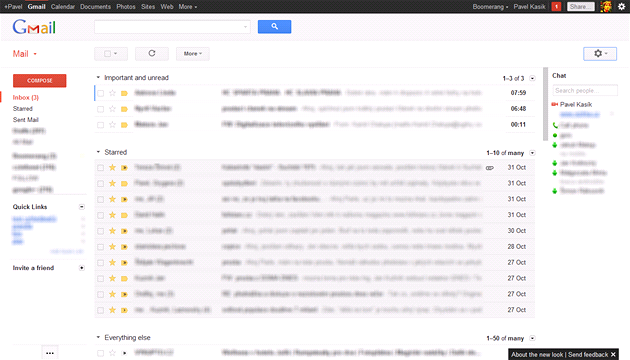This screenshot has width=630, height=360.
Task: Click the green phone Call phone icon in chat
Action: tap(555, 125)
